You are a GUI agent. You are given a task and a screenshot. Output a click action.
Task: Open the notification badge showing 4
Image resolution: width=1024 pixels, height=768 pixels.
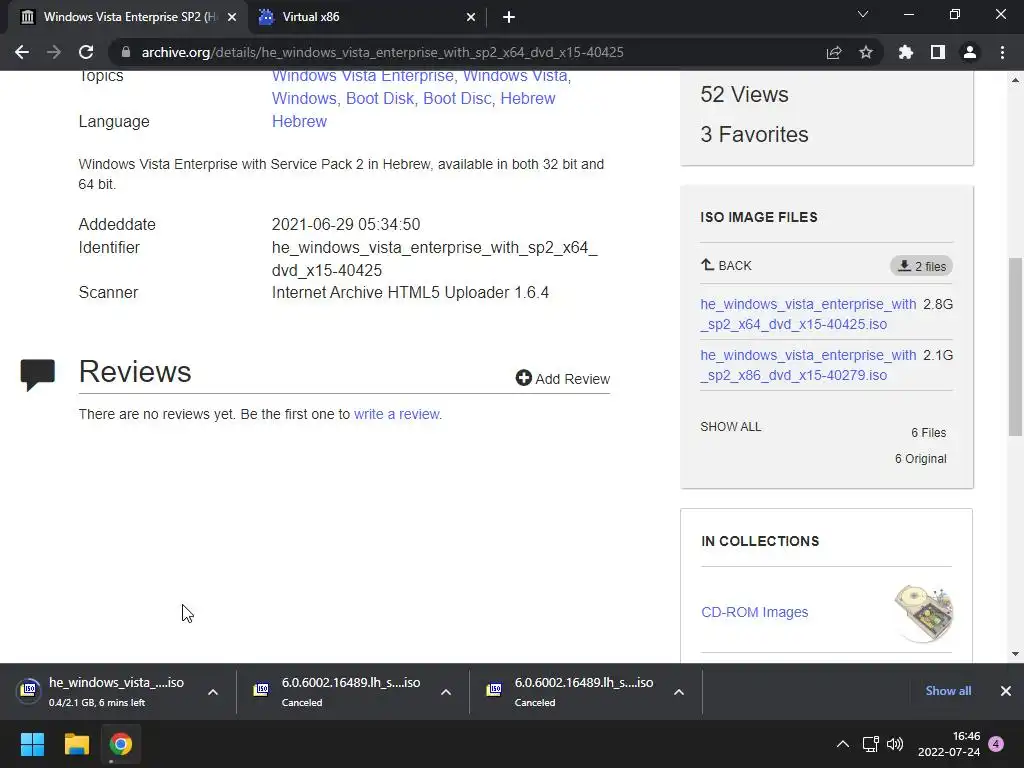click(x=996, y=744)
